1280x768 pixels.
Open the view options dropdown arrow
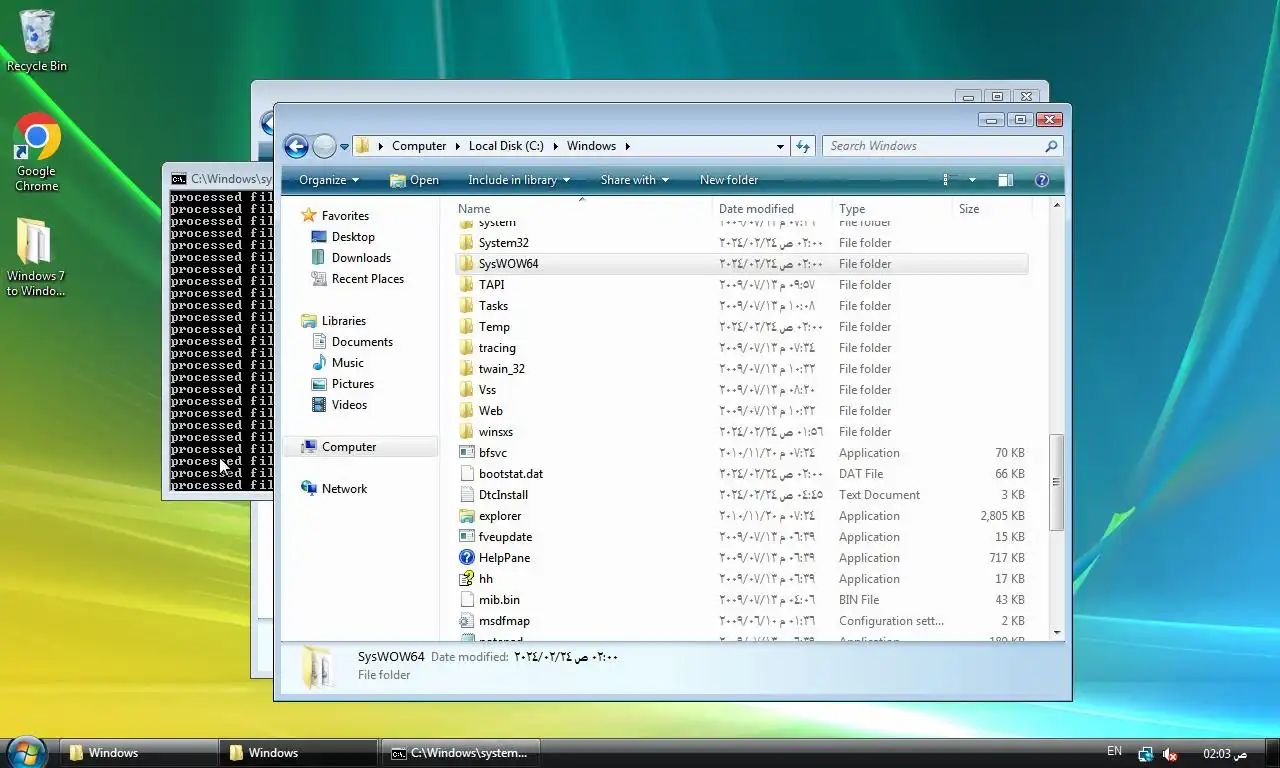972,180
